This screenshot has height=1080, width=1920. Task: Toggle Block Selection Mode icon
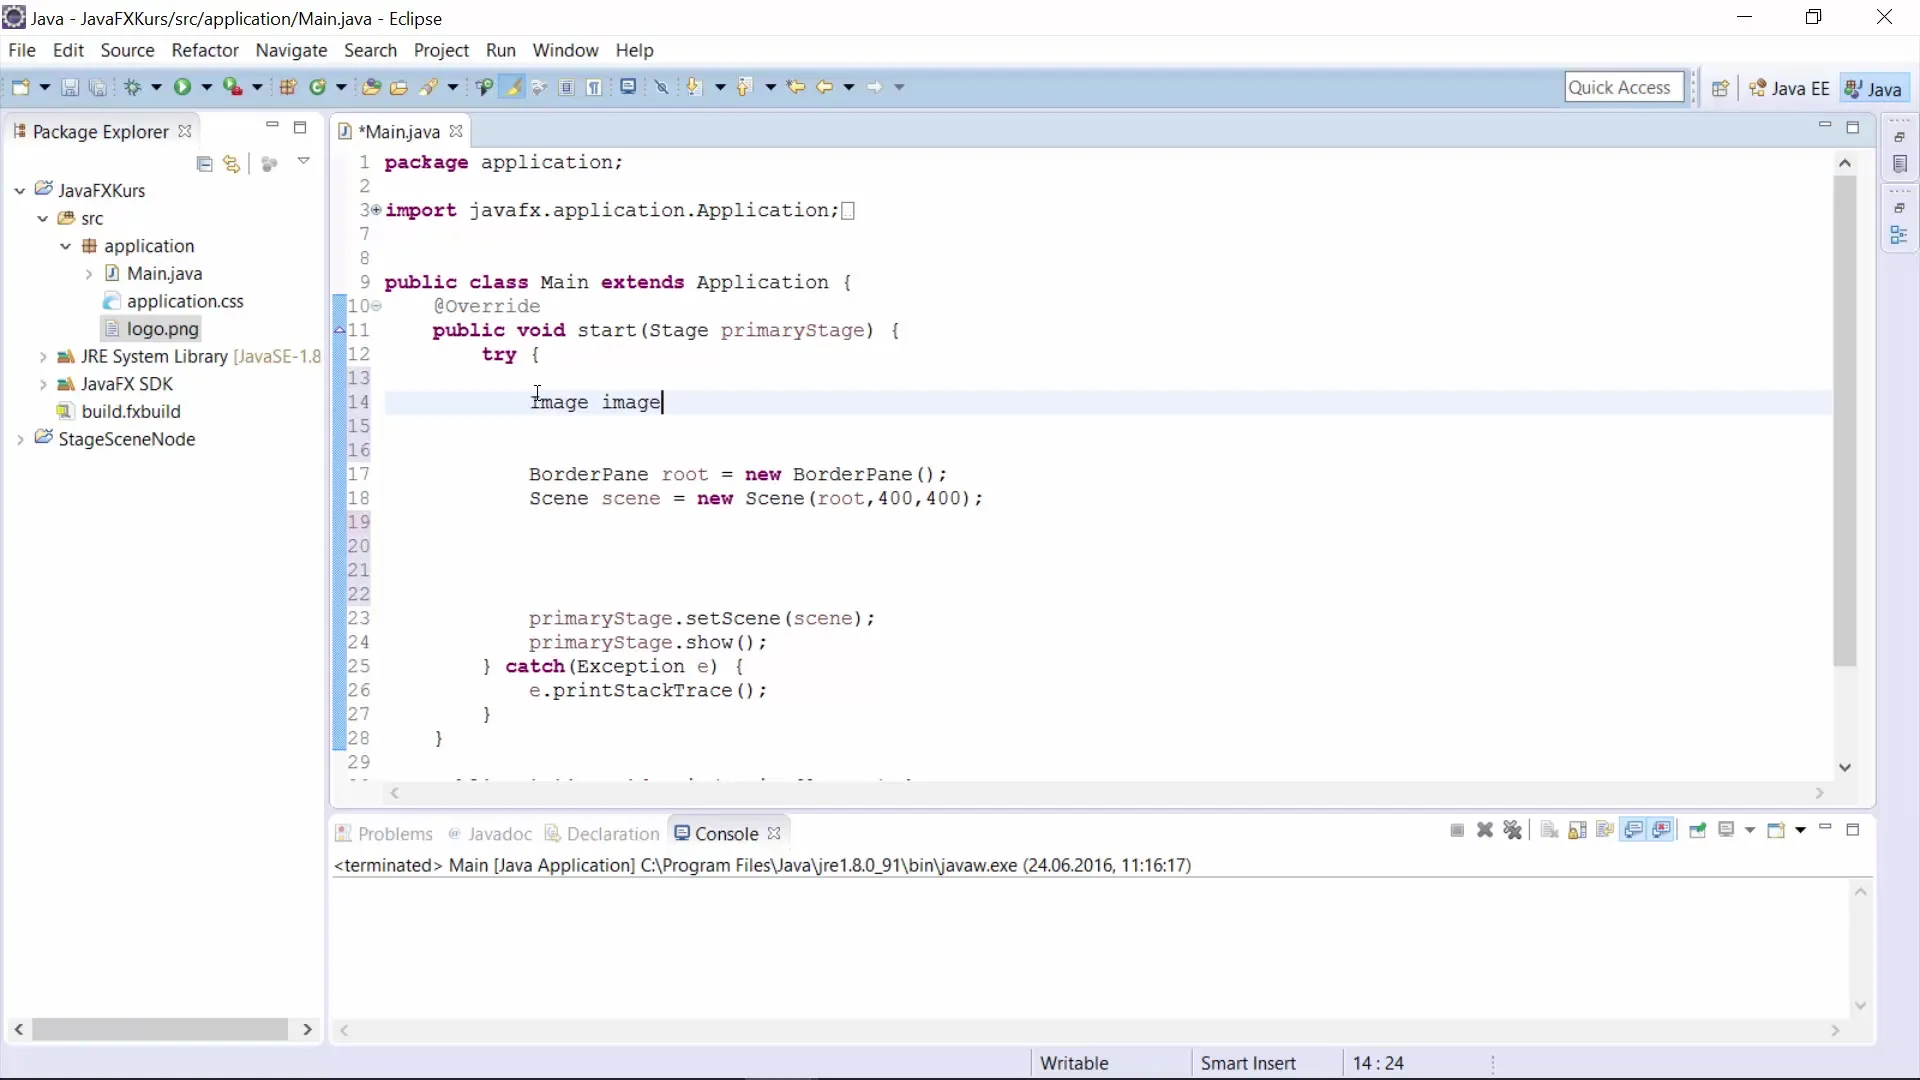pos(566,88)
